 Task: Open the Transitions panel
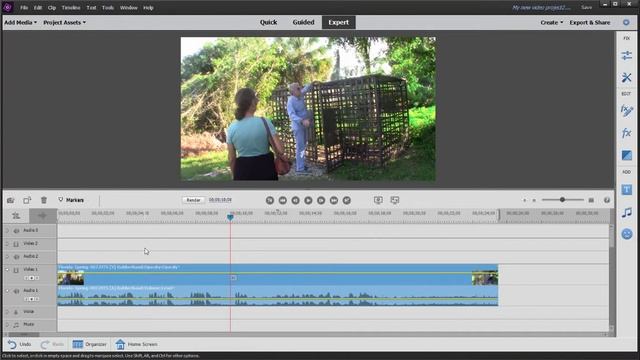click(x=627, y=155)
